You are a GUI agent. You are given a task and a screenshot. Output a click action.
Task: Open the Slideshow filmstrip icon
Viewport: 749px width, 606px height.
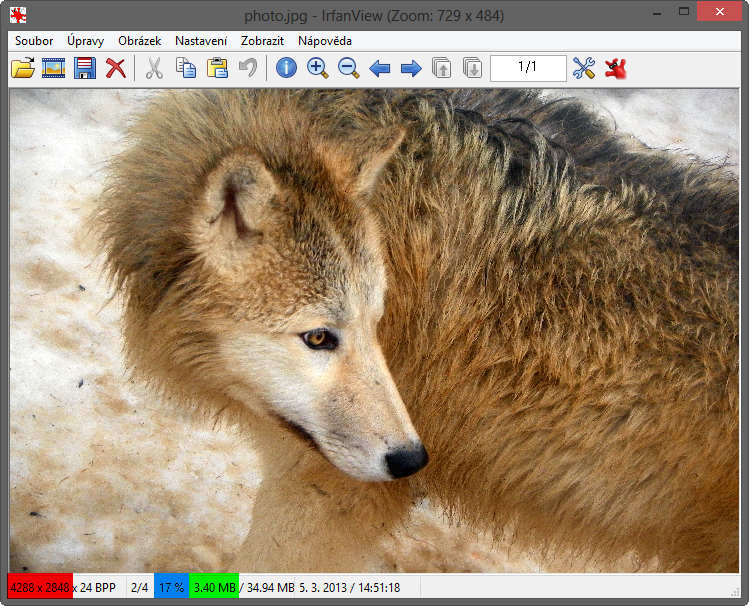click(x=53, y=68)
